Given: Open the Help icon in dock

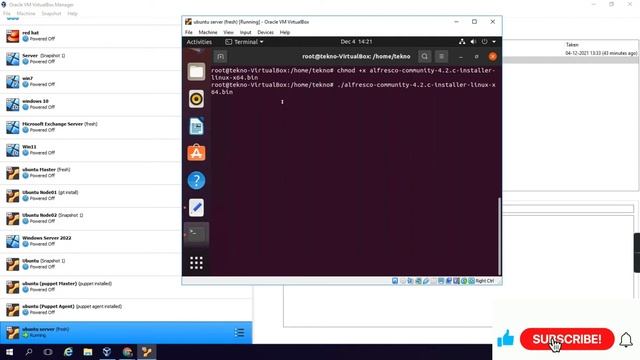Looking at the screenshot, I should [196, 180].
